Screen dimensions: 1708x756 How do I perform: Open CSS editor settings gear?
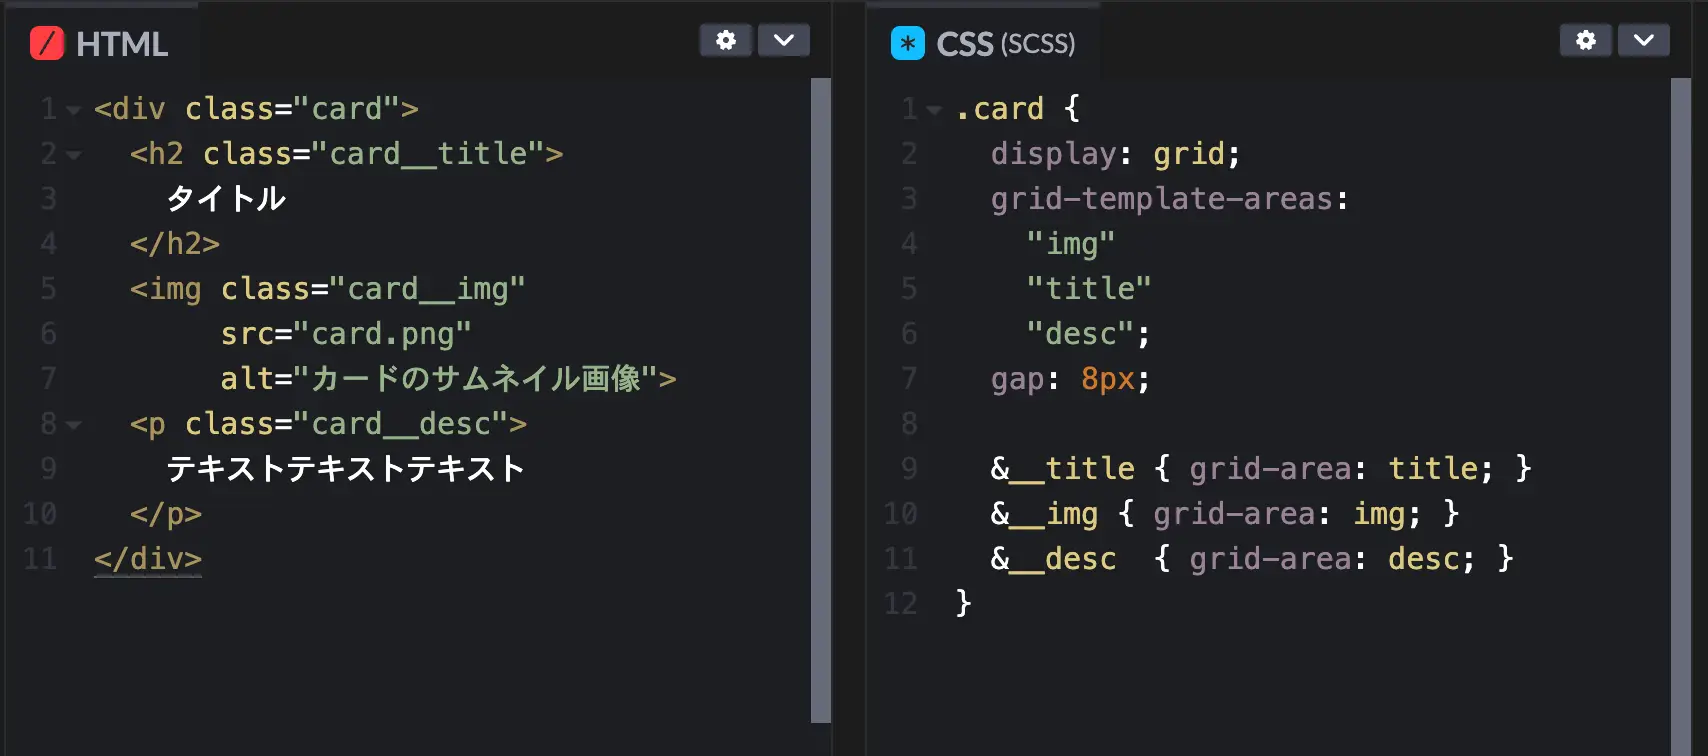1586,40
